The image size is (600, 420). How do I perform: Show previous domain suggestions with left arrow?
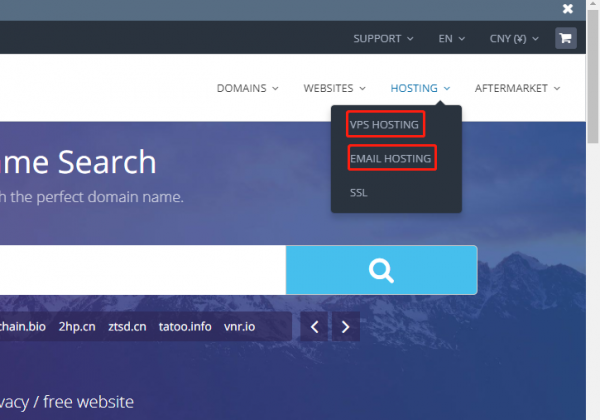pyautogui.click(x=314, y=326)
